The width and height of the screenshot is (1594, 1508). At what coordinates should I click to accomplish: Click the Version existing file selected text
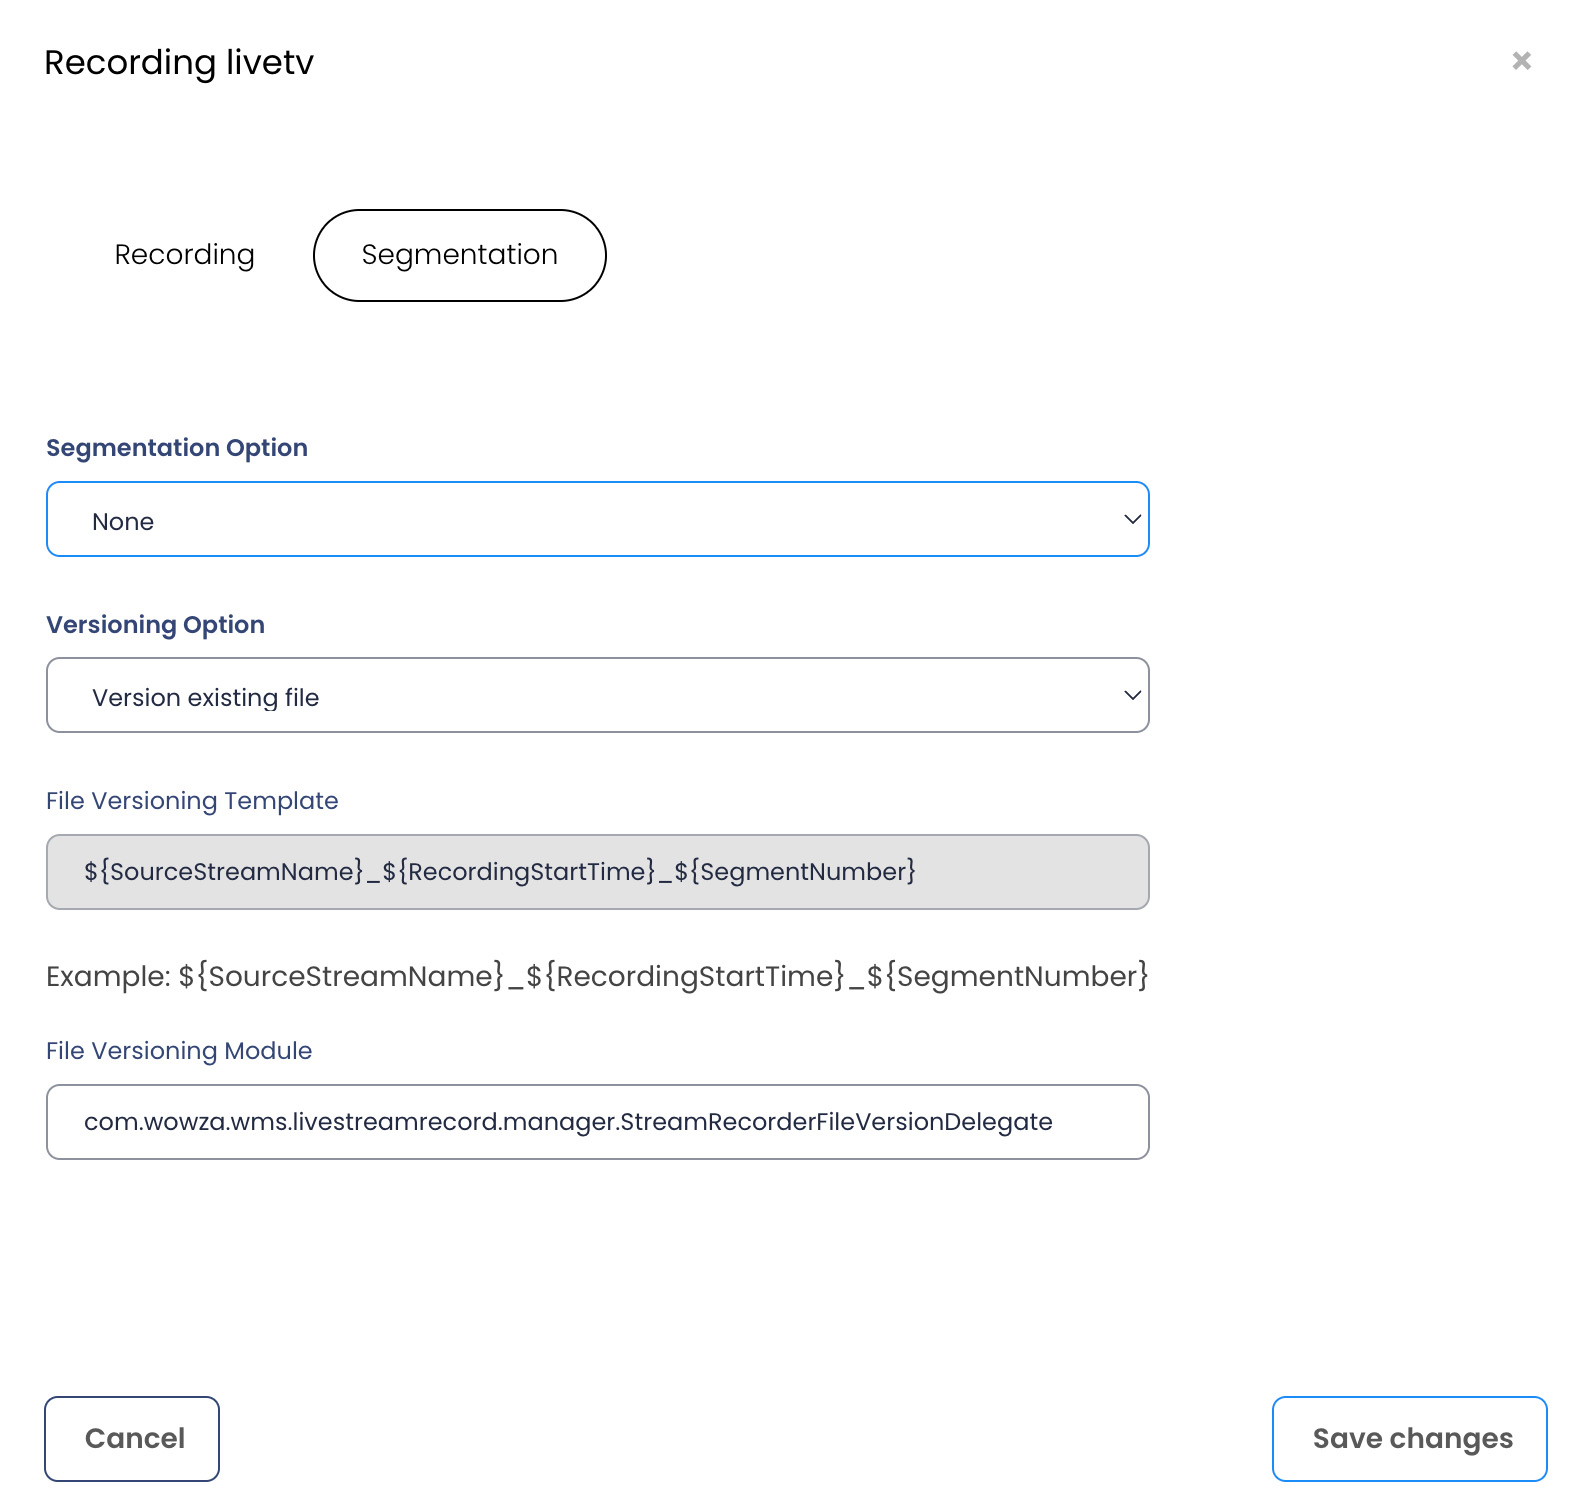[x=206, y=698]
